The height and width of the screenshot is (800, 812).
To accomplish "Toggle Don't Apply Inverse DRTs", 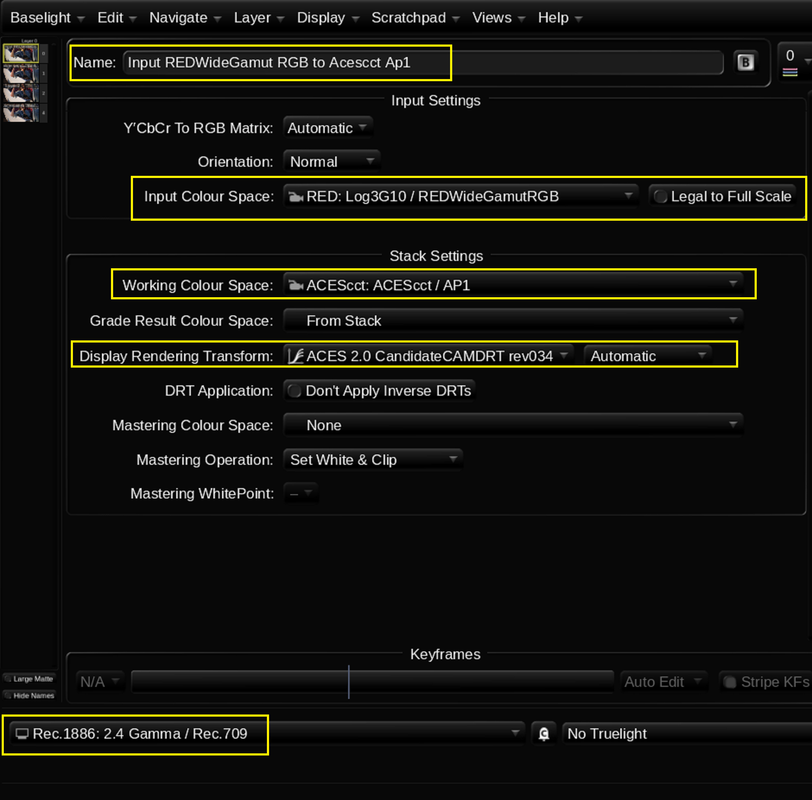I will (x=380, y=390).
